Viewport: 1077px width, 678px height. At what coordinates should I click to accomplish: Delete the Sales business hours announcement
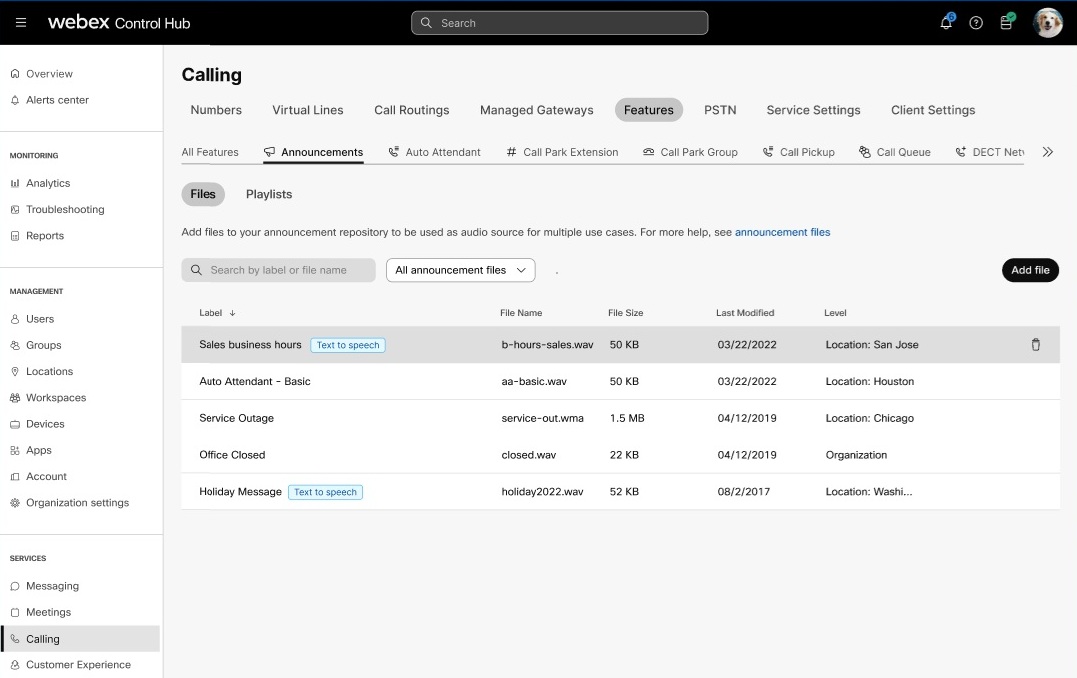1035,344
